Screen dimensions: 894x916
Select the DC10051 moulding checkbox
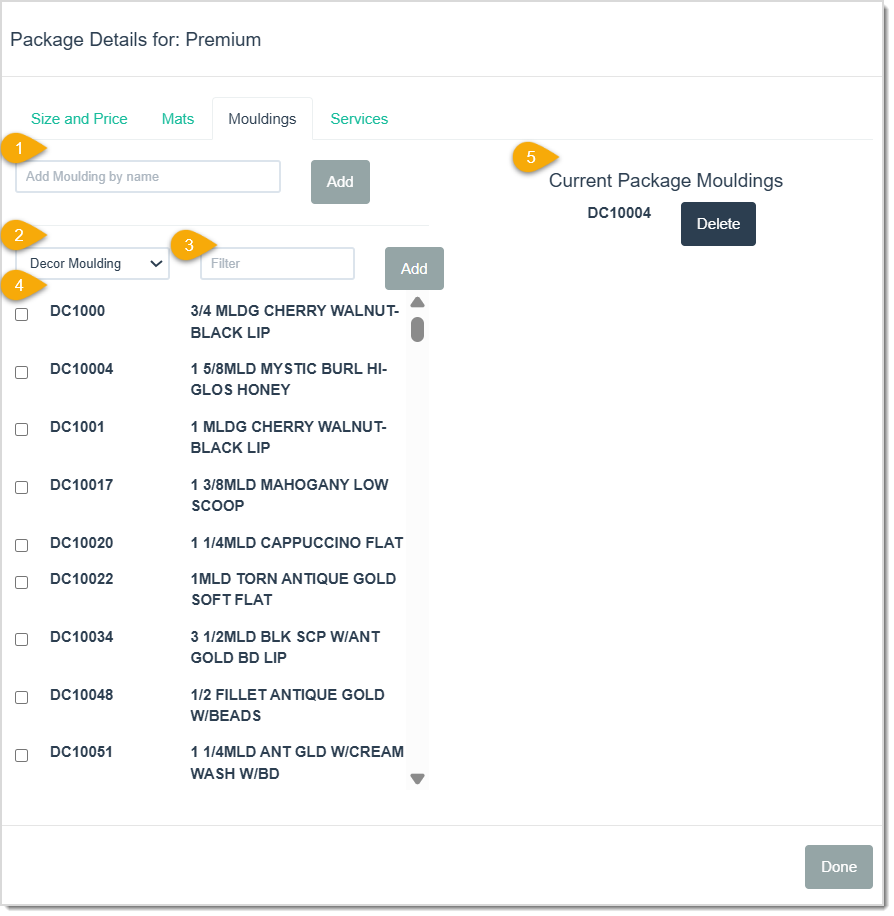21,755
